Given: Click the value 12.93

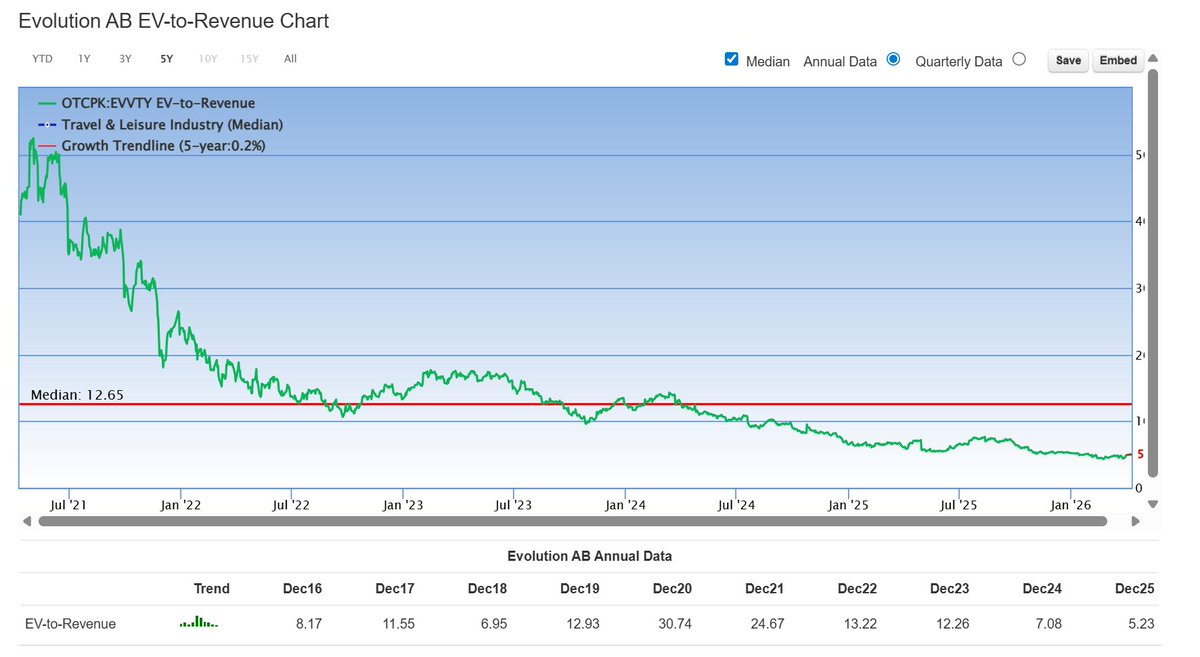Looking at the screenshot, I should [582, 624].
